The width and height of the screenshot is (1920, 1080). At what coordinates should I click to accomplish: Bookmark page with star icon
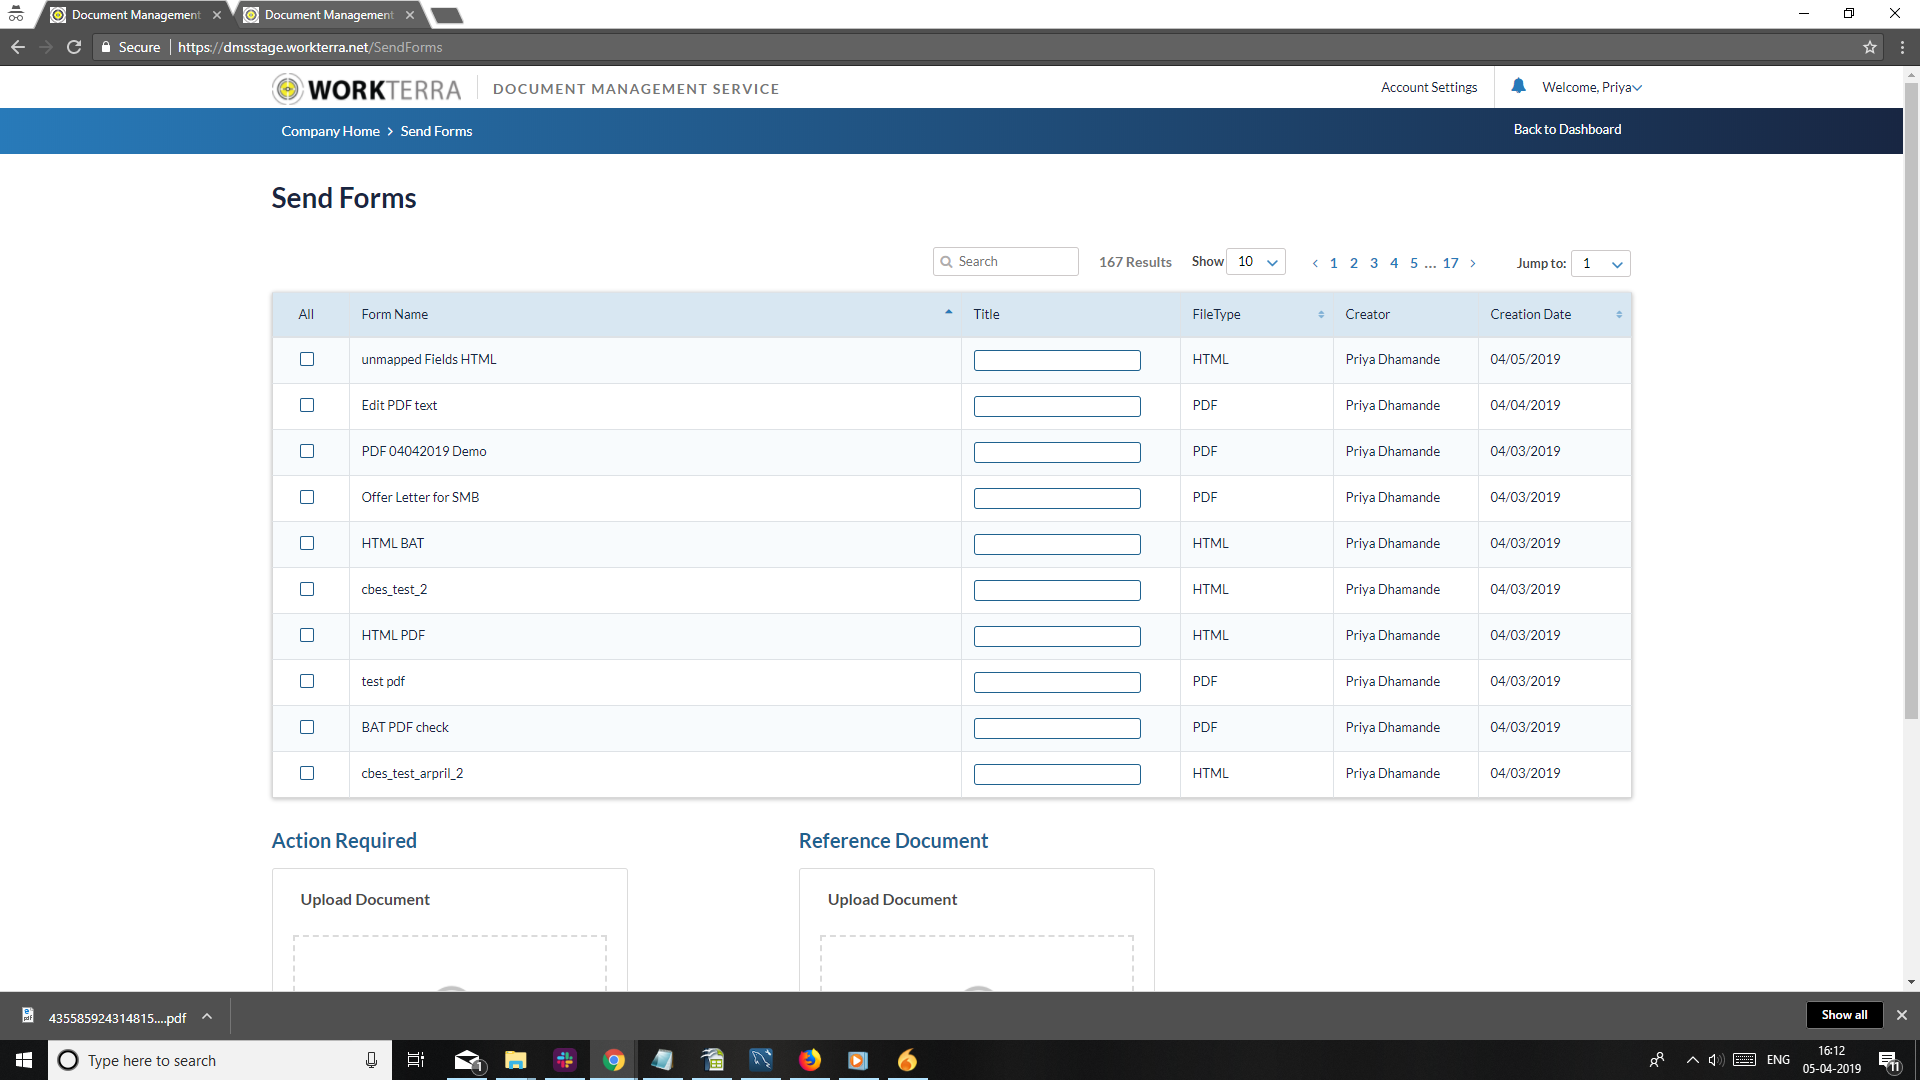[x=1869, y=47]
